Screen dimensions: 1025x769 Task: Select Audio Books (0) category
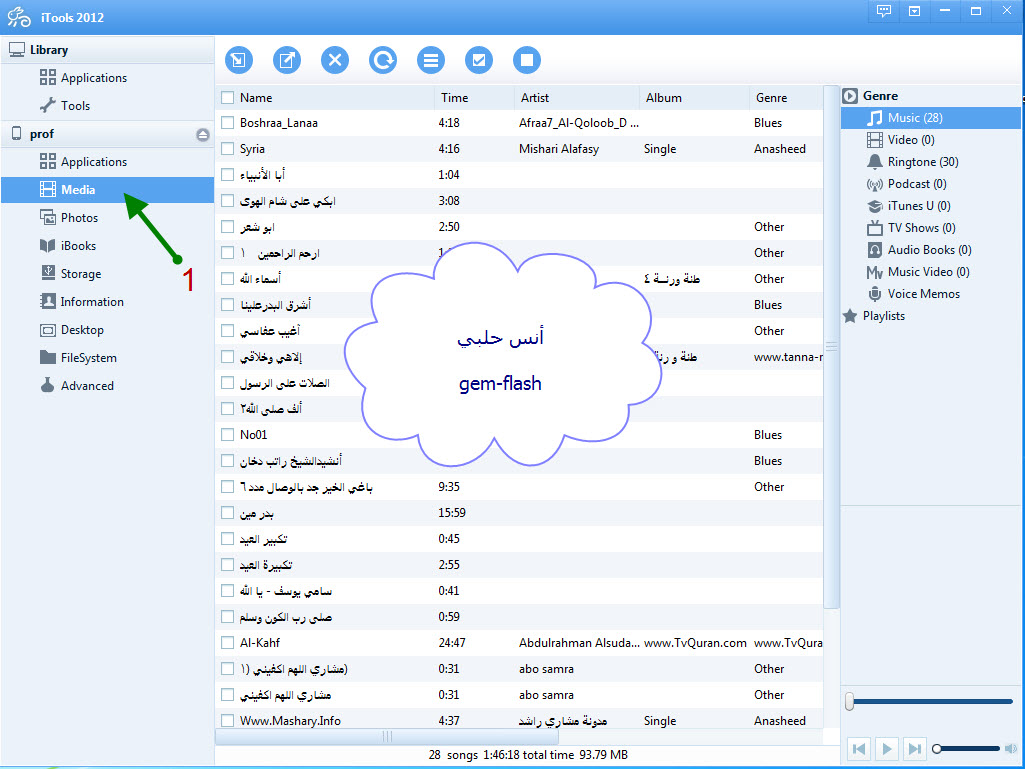919,250
